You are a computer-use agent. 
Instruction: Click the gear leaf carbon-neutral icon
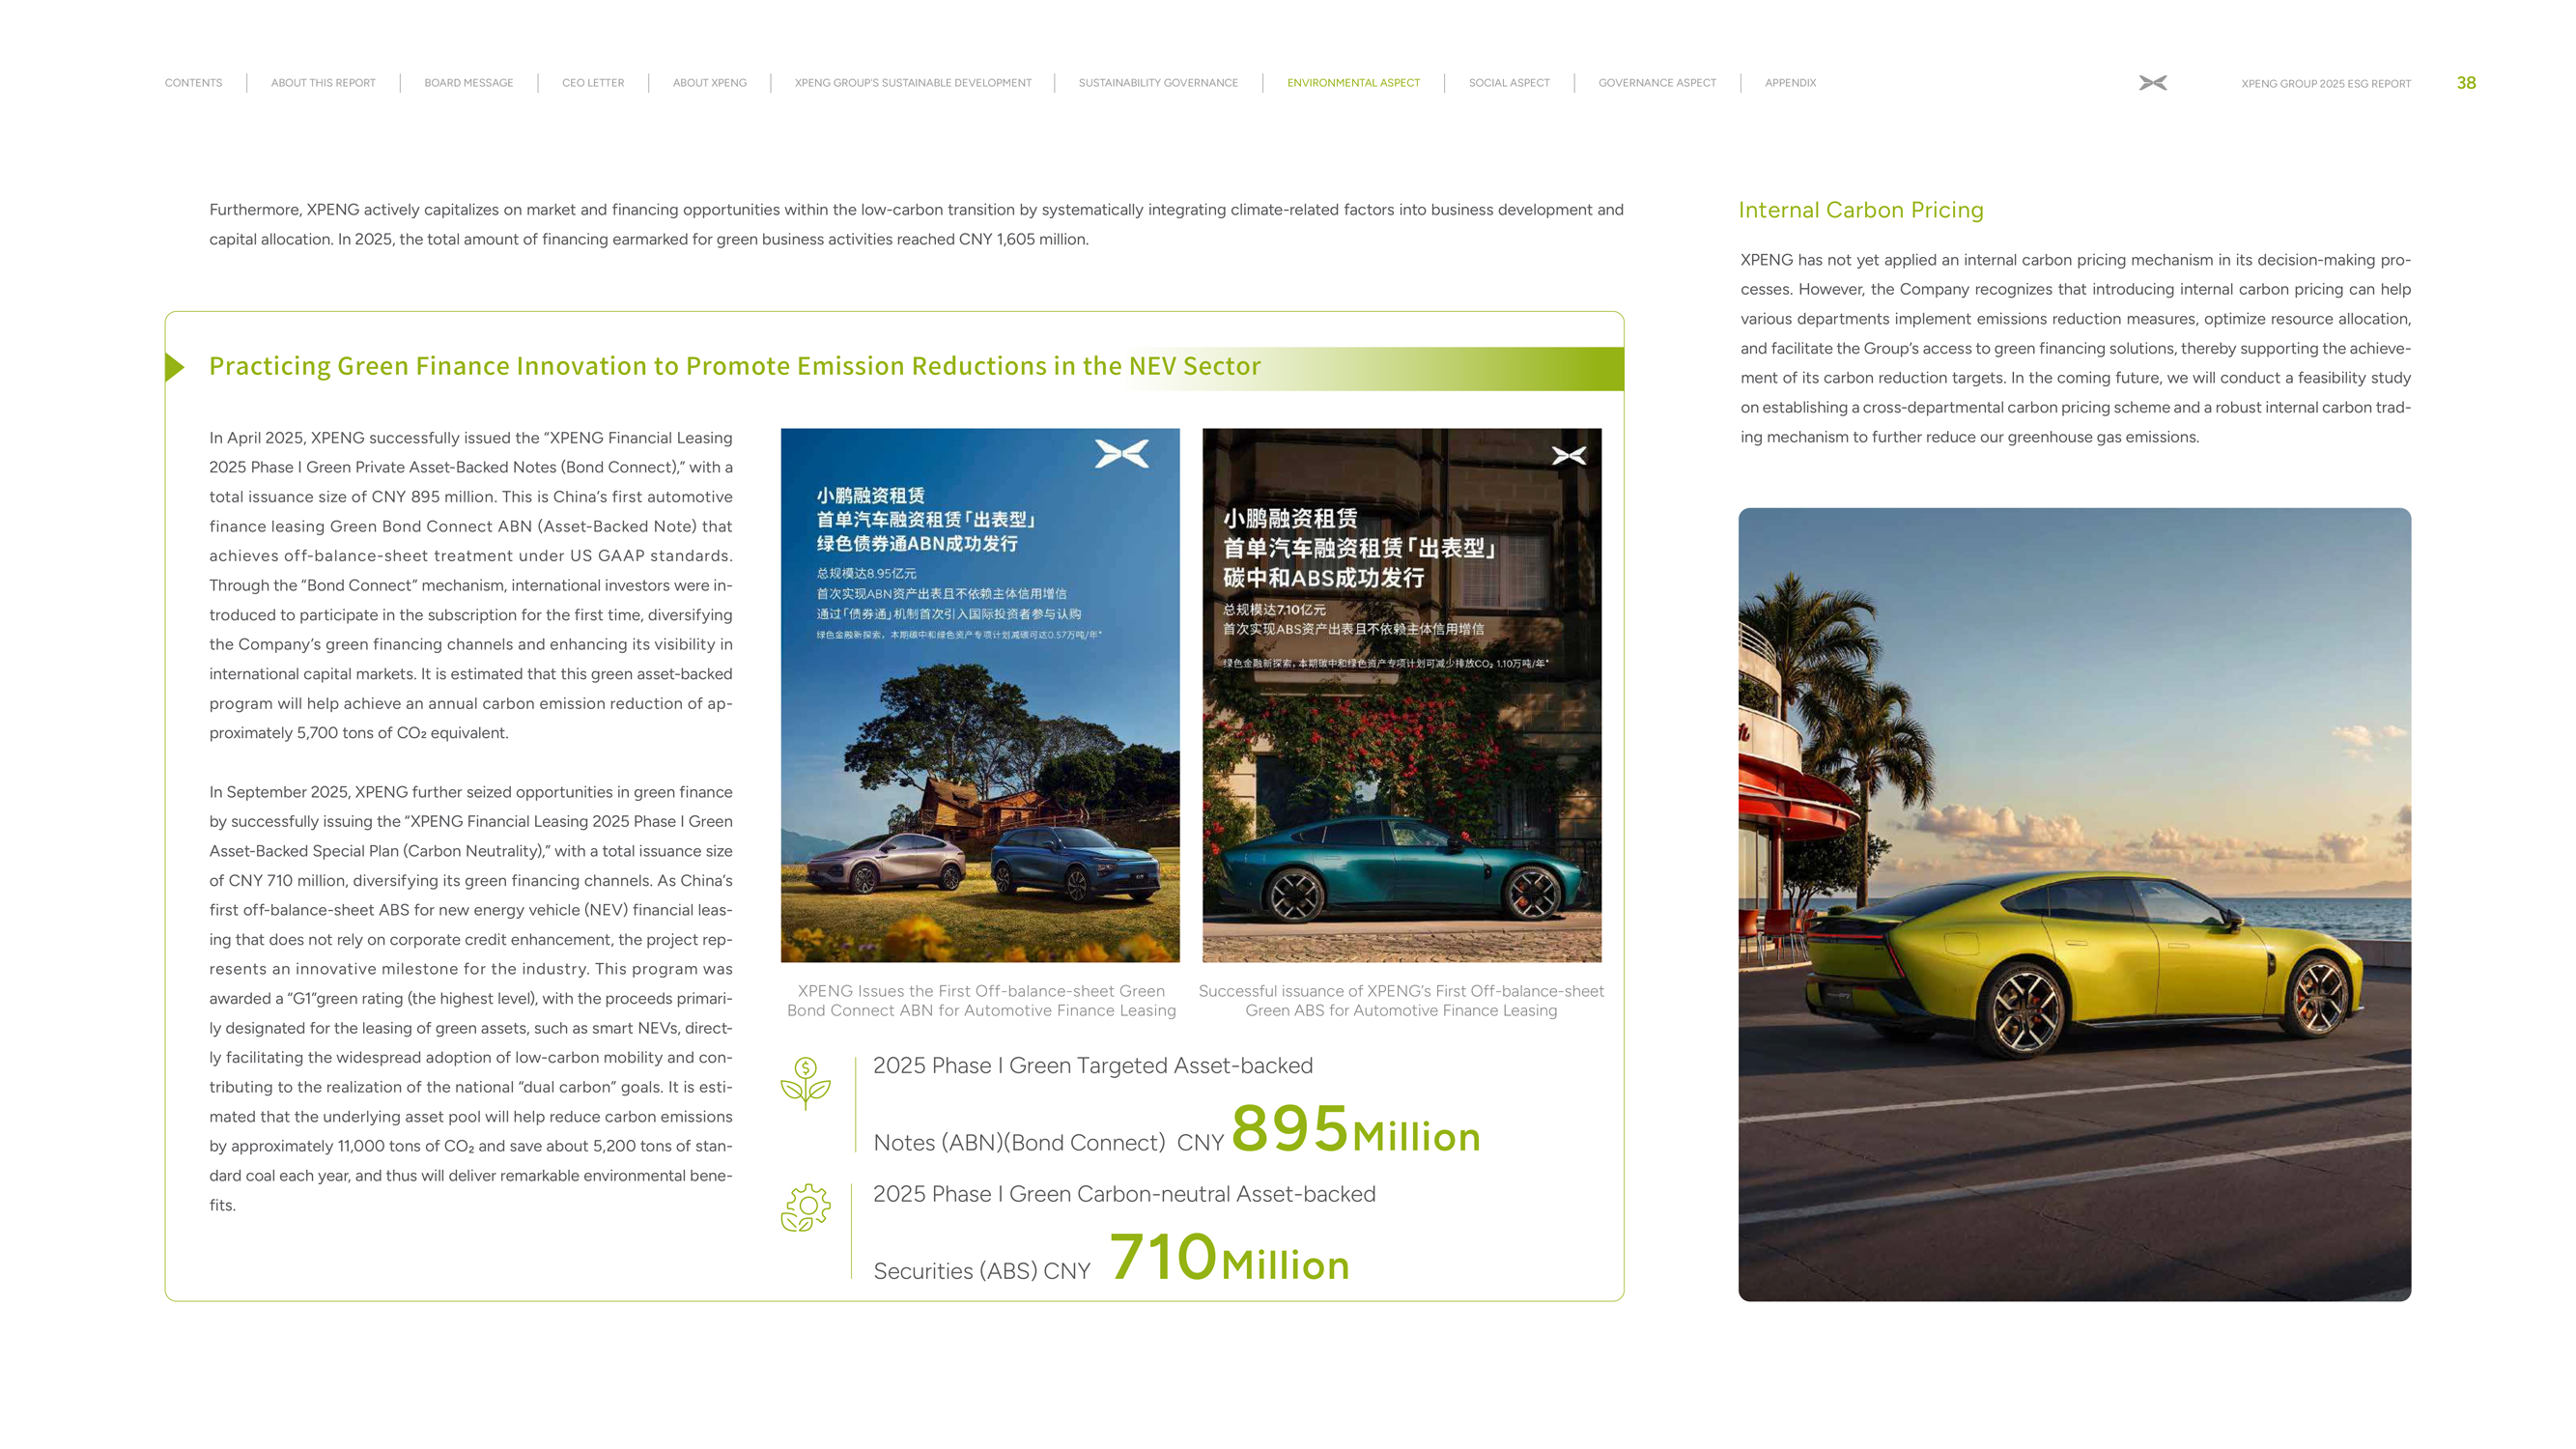point(805,1208)
